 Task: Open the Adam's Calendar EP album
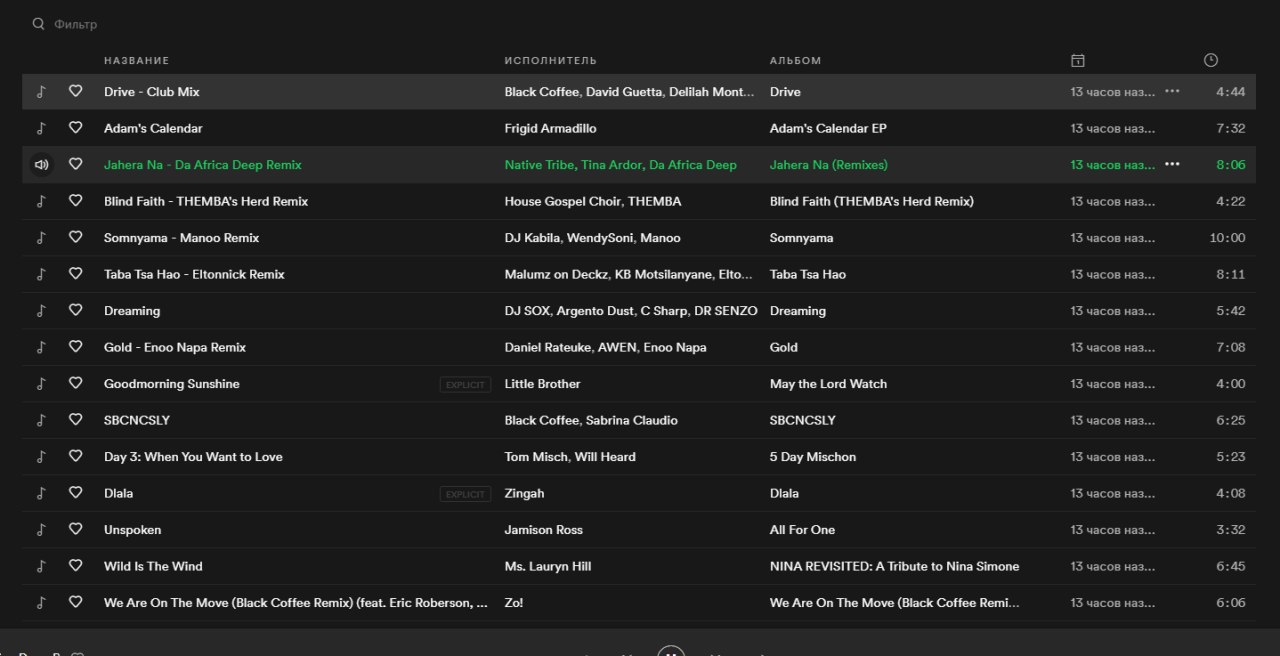pos(828,128)
